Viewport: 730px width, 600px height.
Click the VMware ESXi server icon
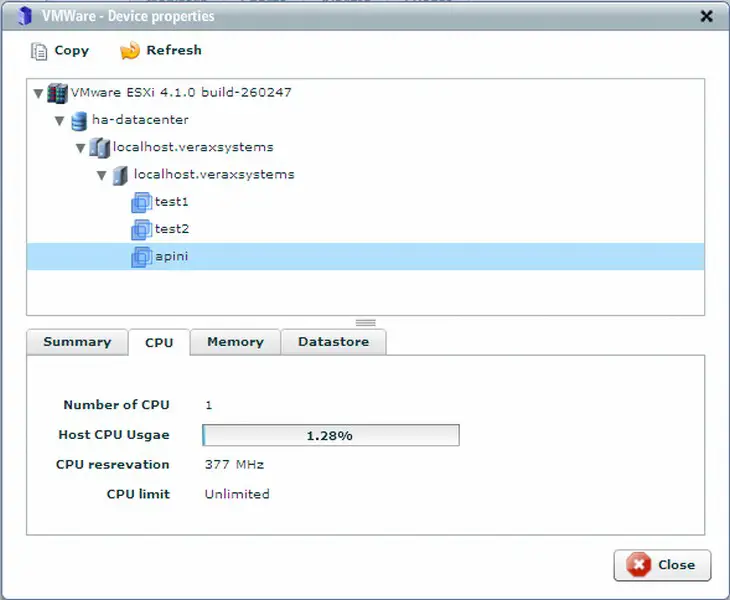[58, 93]
